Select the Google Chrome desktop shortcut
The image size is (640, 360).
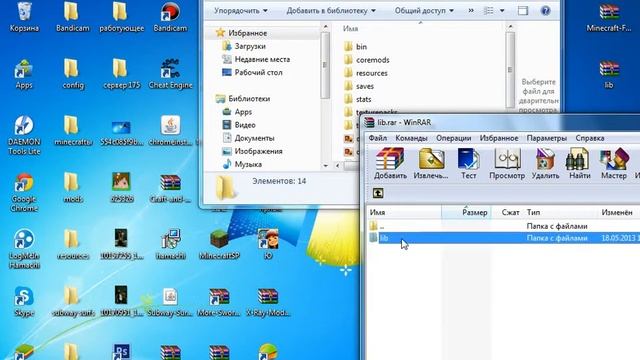pyautogui.click(x=24, y=192)
